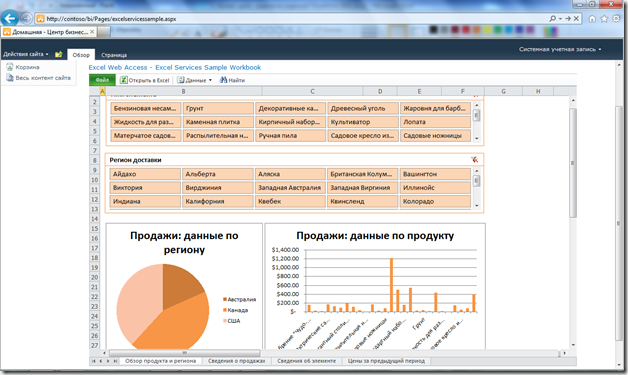The width and height of the screenshot is (628, 375).
Task: Click the first-sheet navigation arrow
Action: pos(94,361)
